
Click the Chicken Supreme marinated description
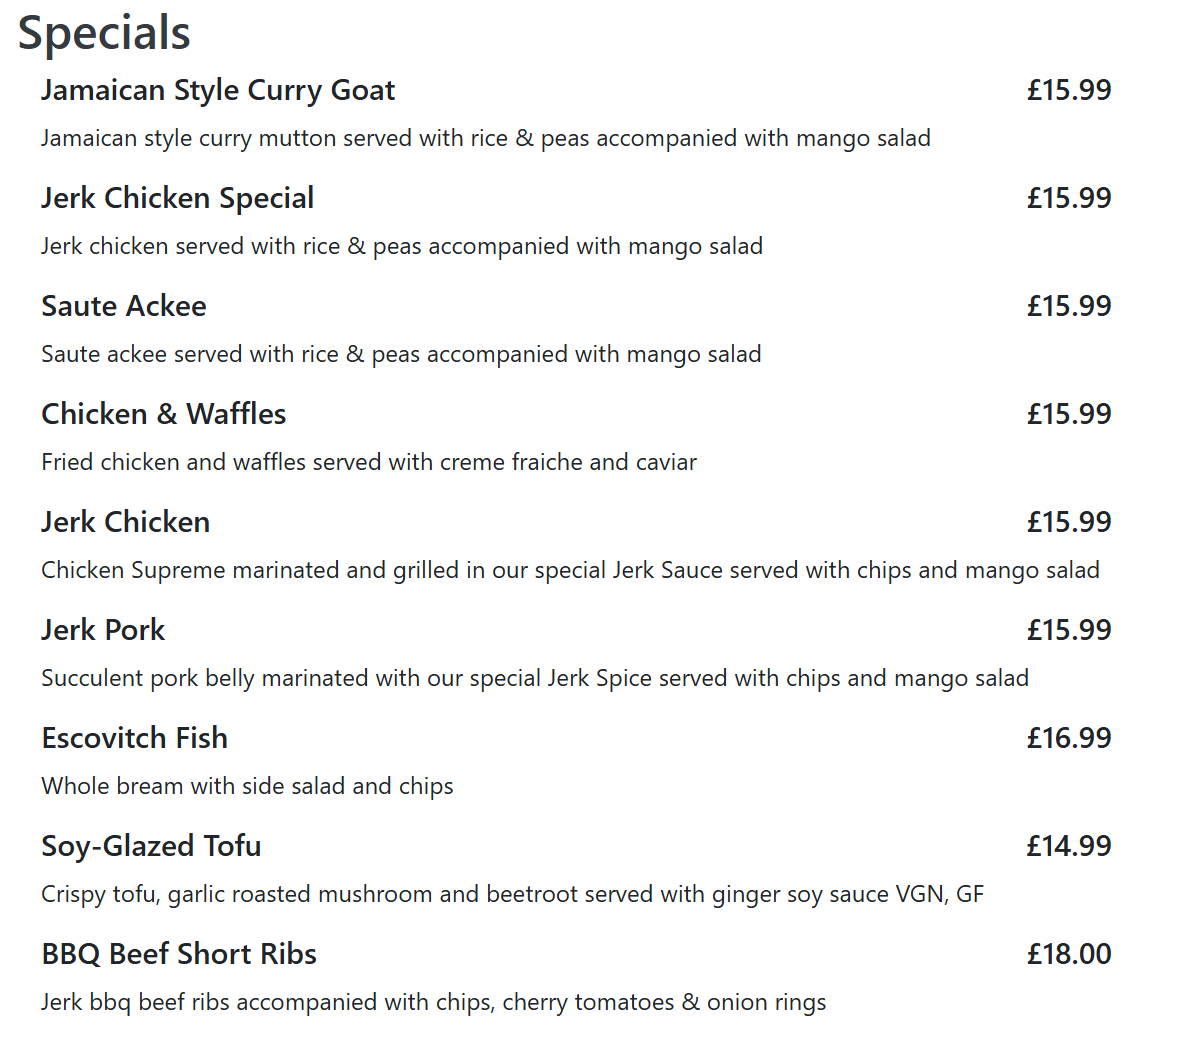tap(570, 570)
